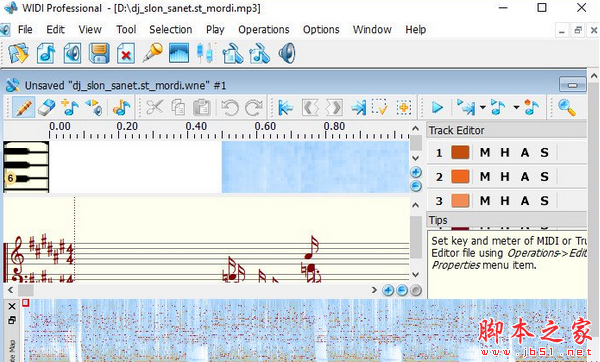Click the large speaker icon
Image resolution: width=600 pixels, height=362 pixels.
pos(287,53)
